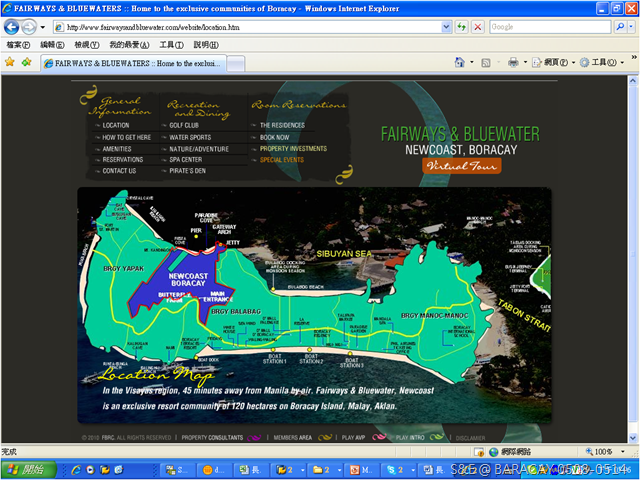Viewport: 640px width, 480px height.
Task: Click the browser Back arrow button
Action: click(x=11, y=27)
